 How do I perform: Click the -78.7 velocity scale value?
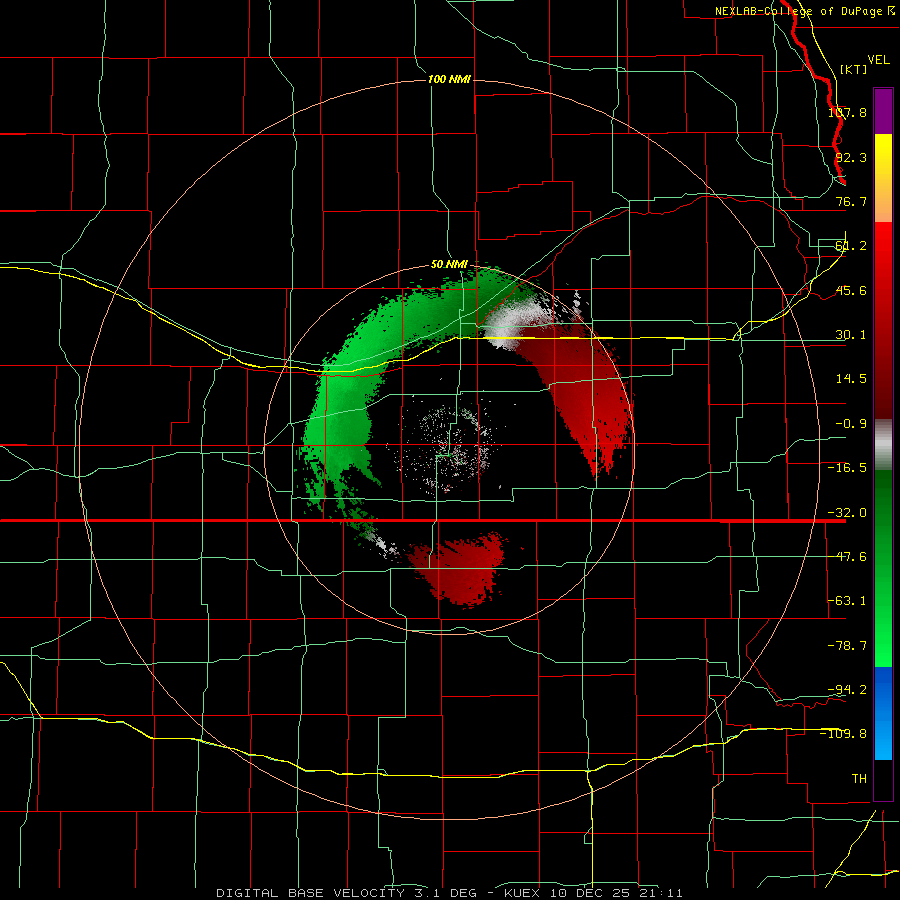click(x=847, y=646)
